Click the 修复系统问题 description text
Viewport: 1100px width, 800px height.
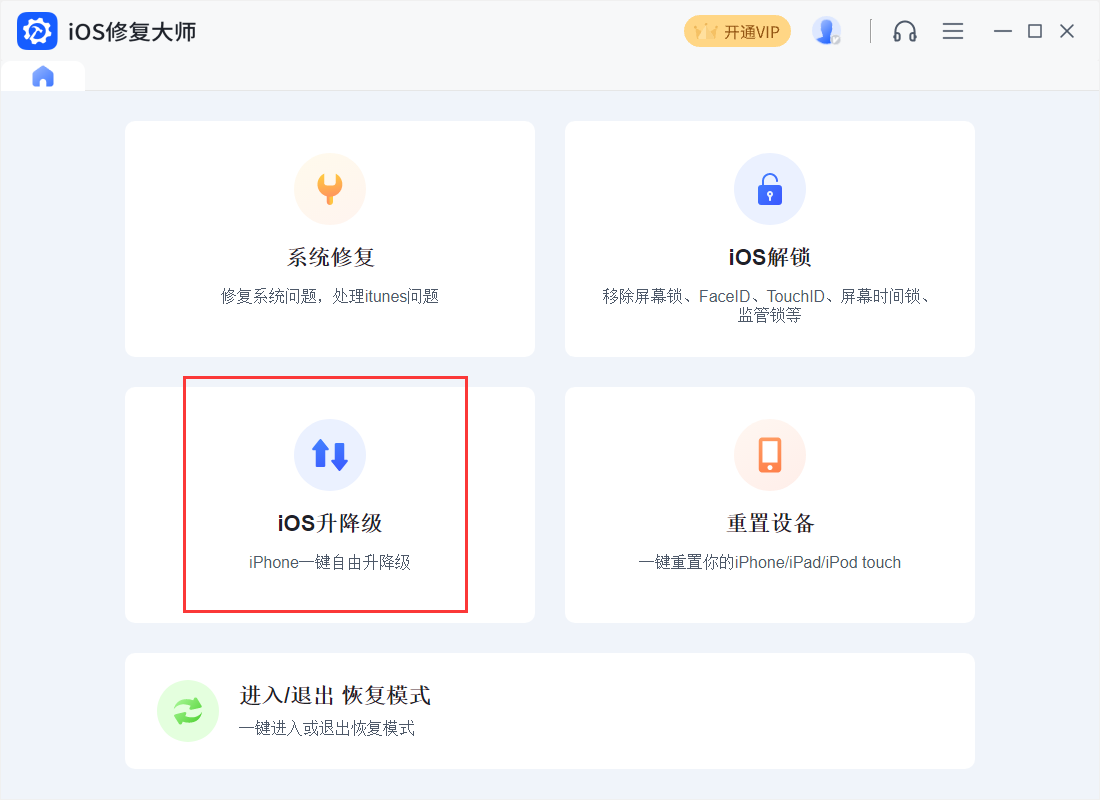click(x=330, y=296)
